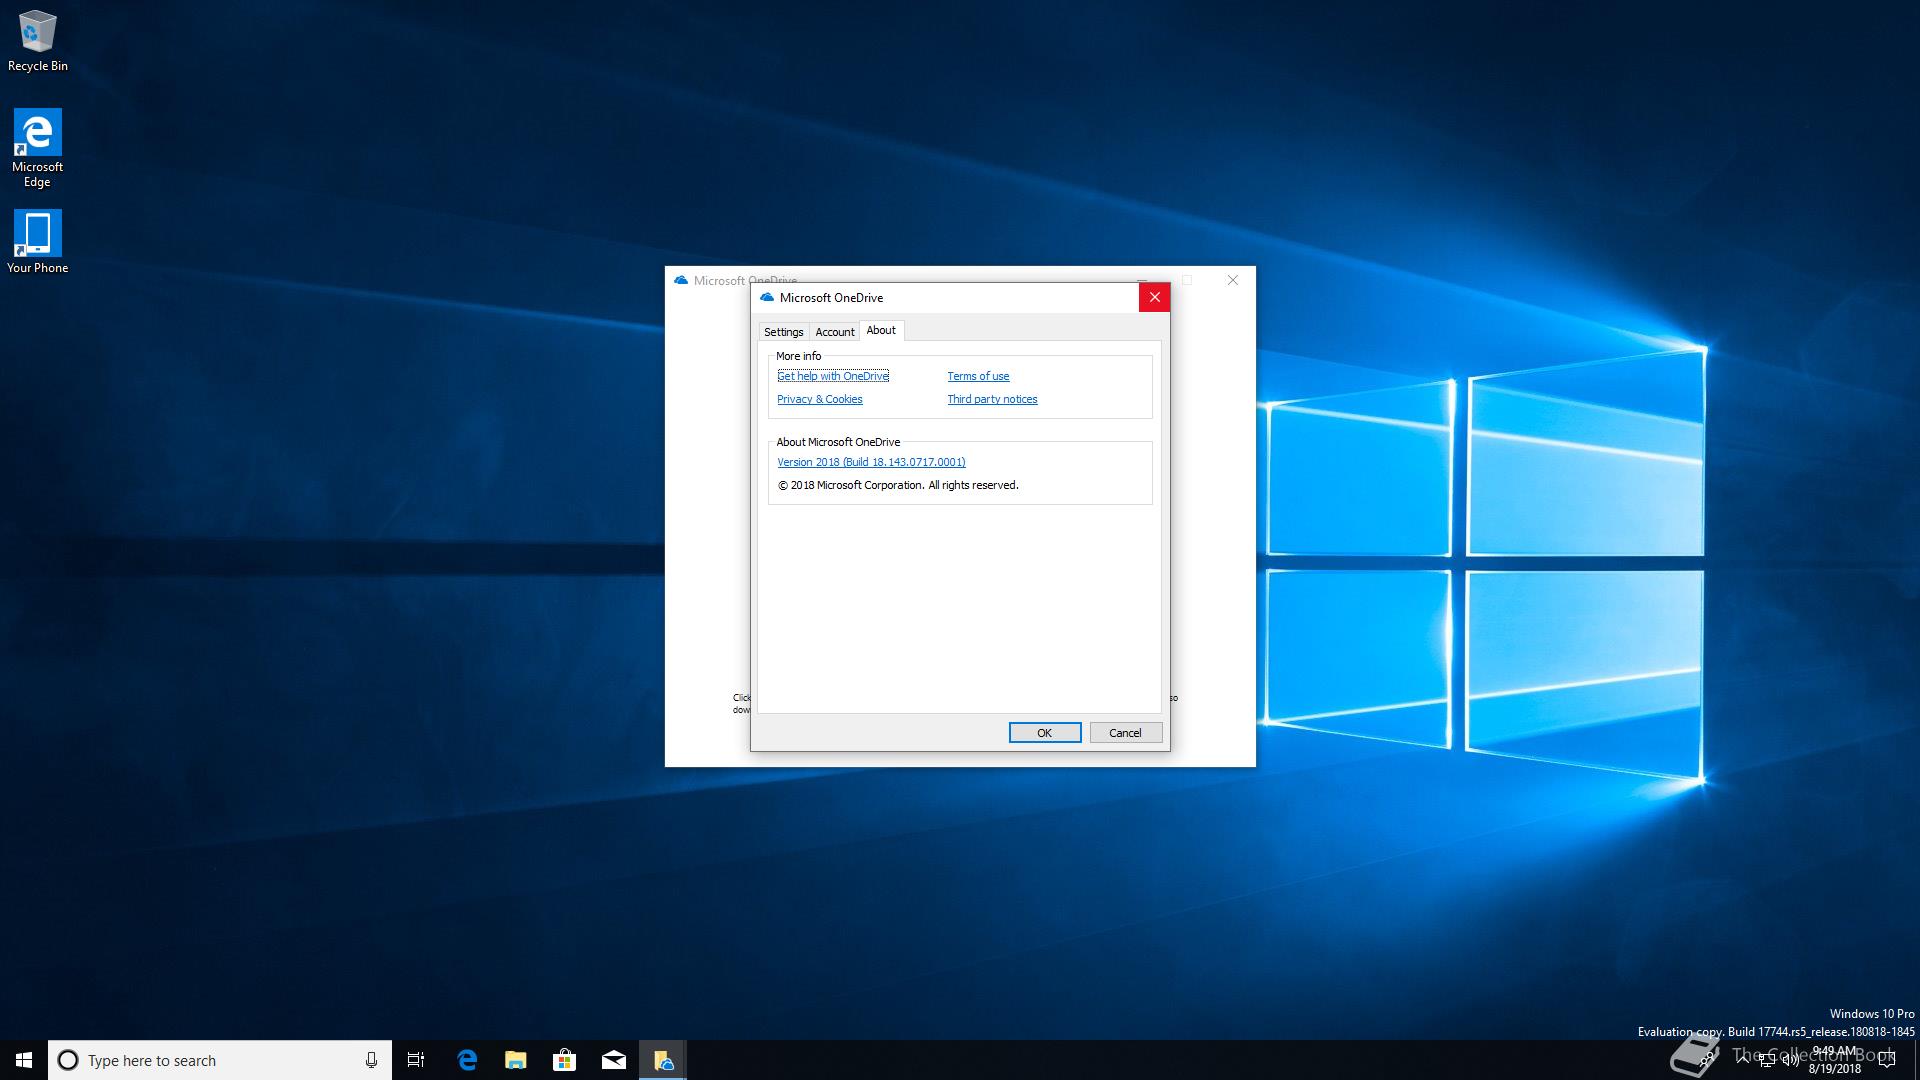This screenshot has width=1920, height=1080.
Task: Open Get help with OneDrive link
Action: pos(832,376)
